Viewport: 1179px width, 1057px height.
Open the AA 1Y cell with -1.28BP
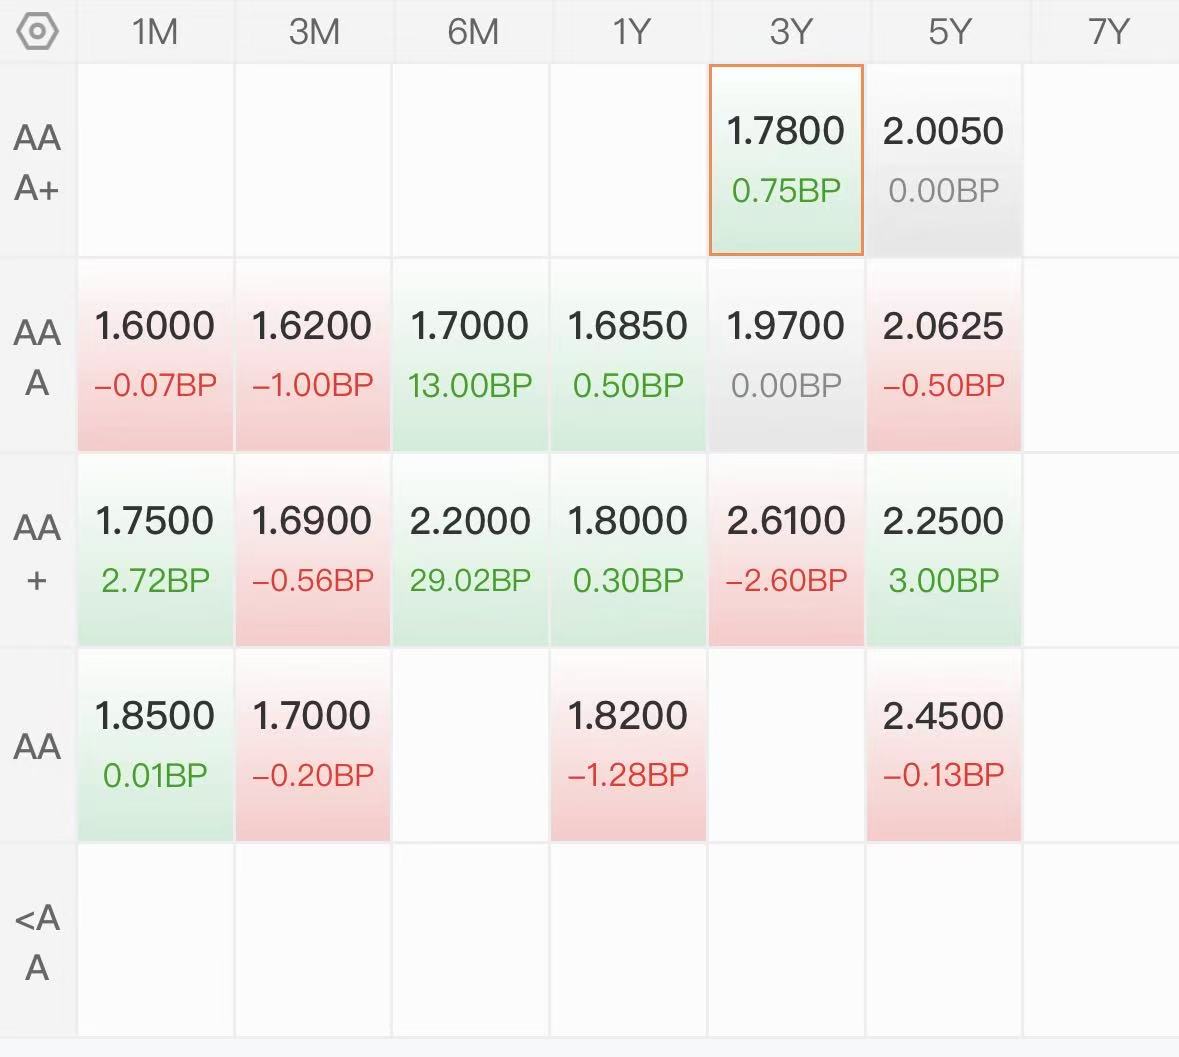pyautogui.click(x=629, y=744)
